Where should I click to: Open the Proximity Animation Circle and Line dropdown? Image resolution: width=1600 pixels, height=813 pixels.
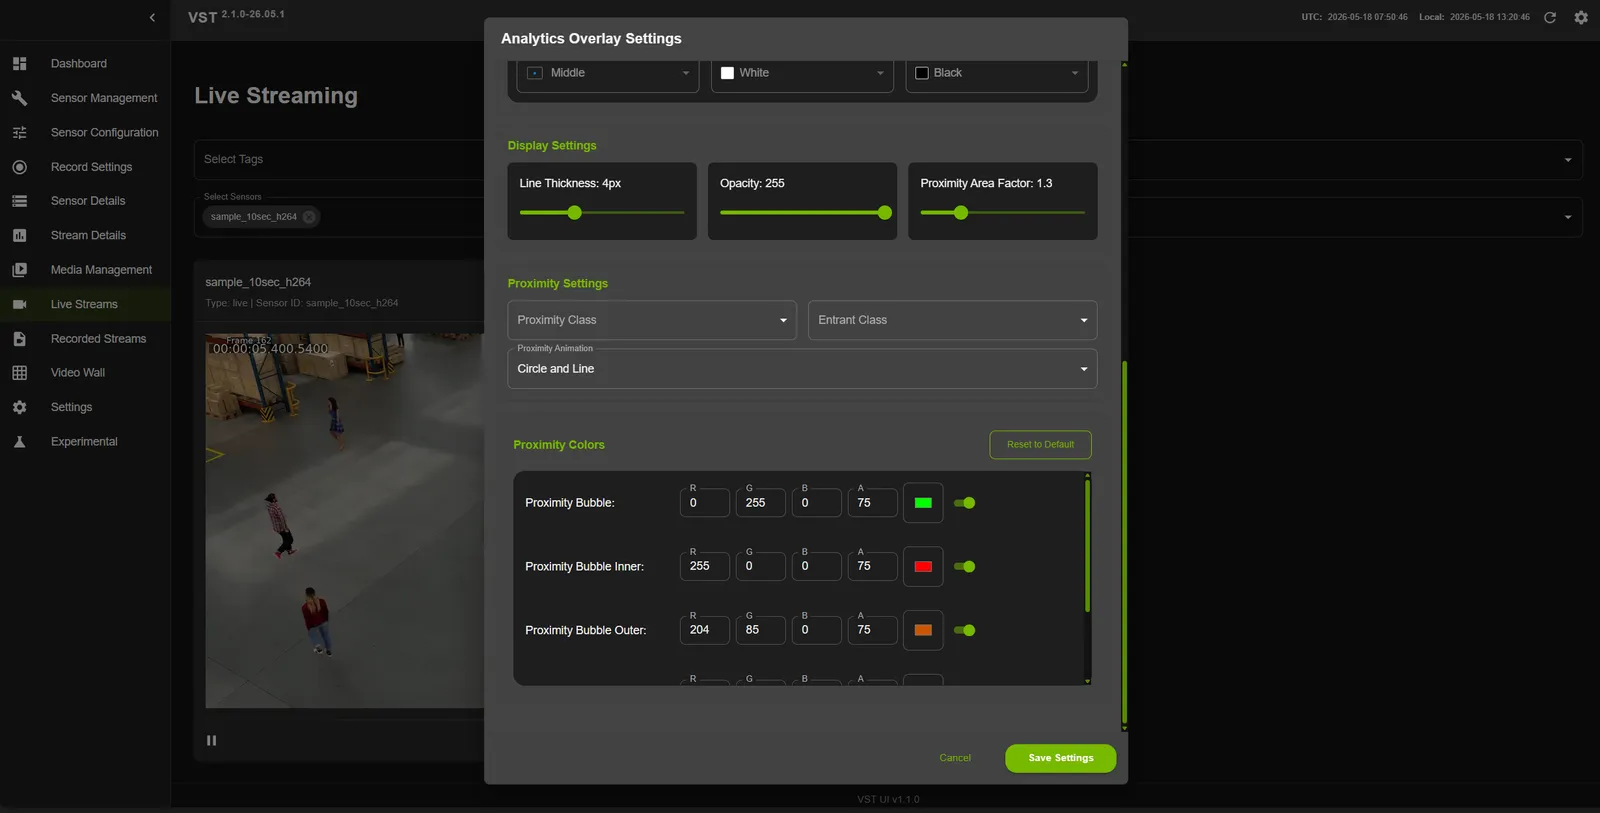(802, 369)
